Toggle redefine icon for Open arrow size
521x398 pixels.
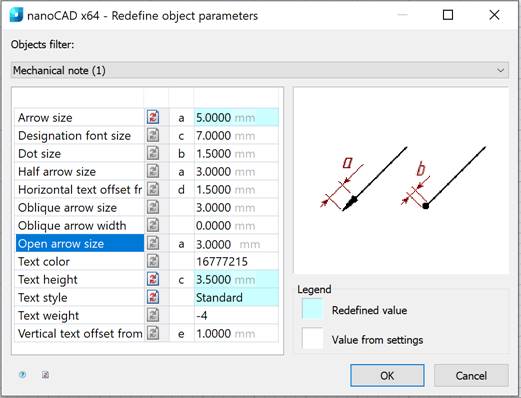[153, 243]
